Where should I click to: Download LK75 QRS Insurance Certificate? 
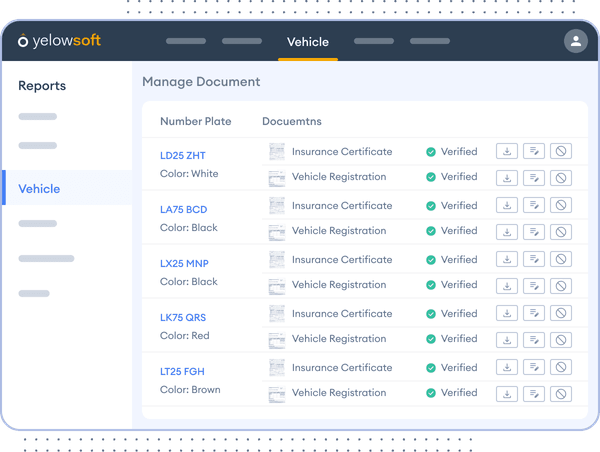[507, 314]
